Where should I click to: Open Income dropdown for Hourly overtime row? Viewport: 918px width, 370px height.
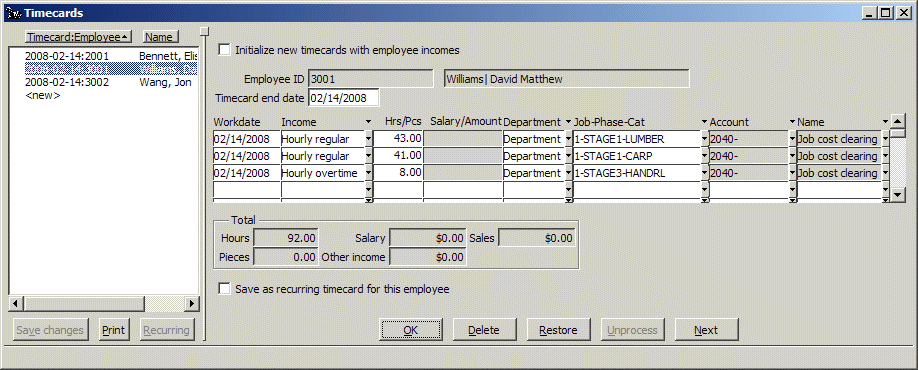tap(368, 173)
